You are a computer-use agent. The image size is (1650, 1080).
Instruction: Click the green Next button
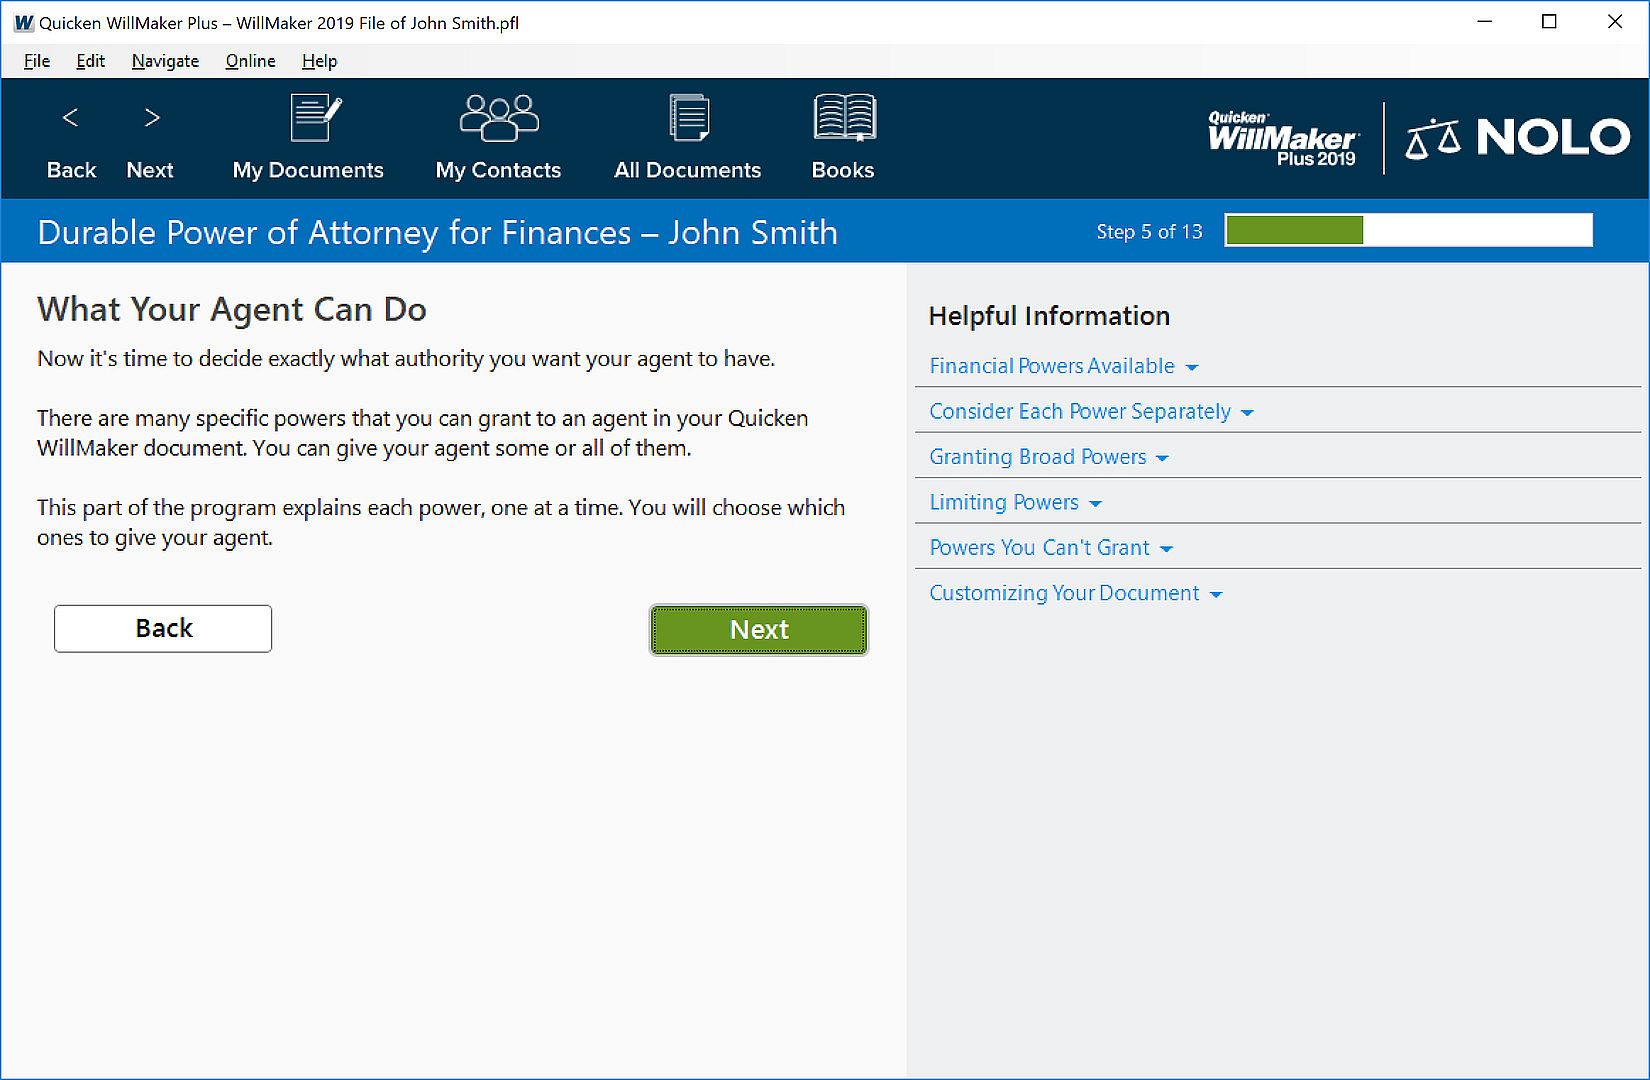click(759, 629)
